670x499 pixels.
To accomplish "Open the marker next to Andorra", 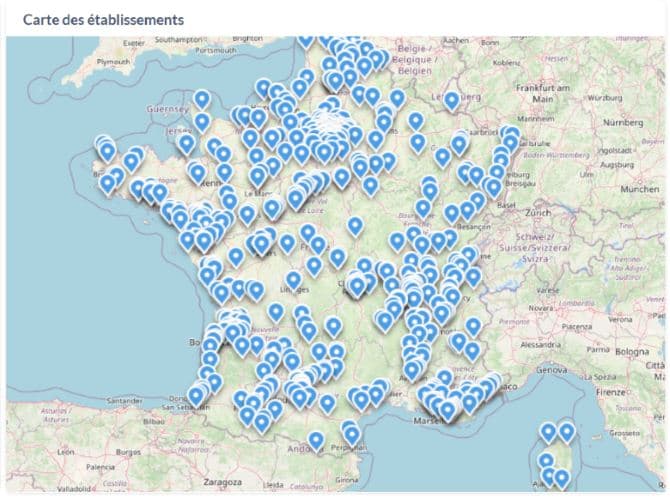I will point(316,440).
